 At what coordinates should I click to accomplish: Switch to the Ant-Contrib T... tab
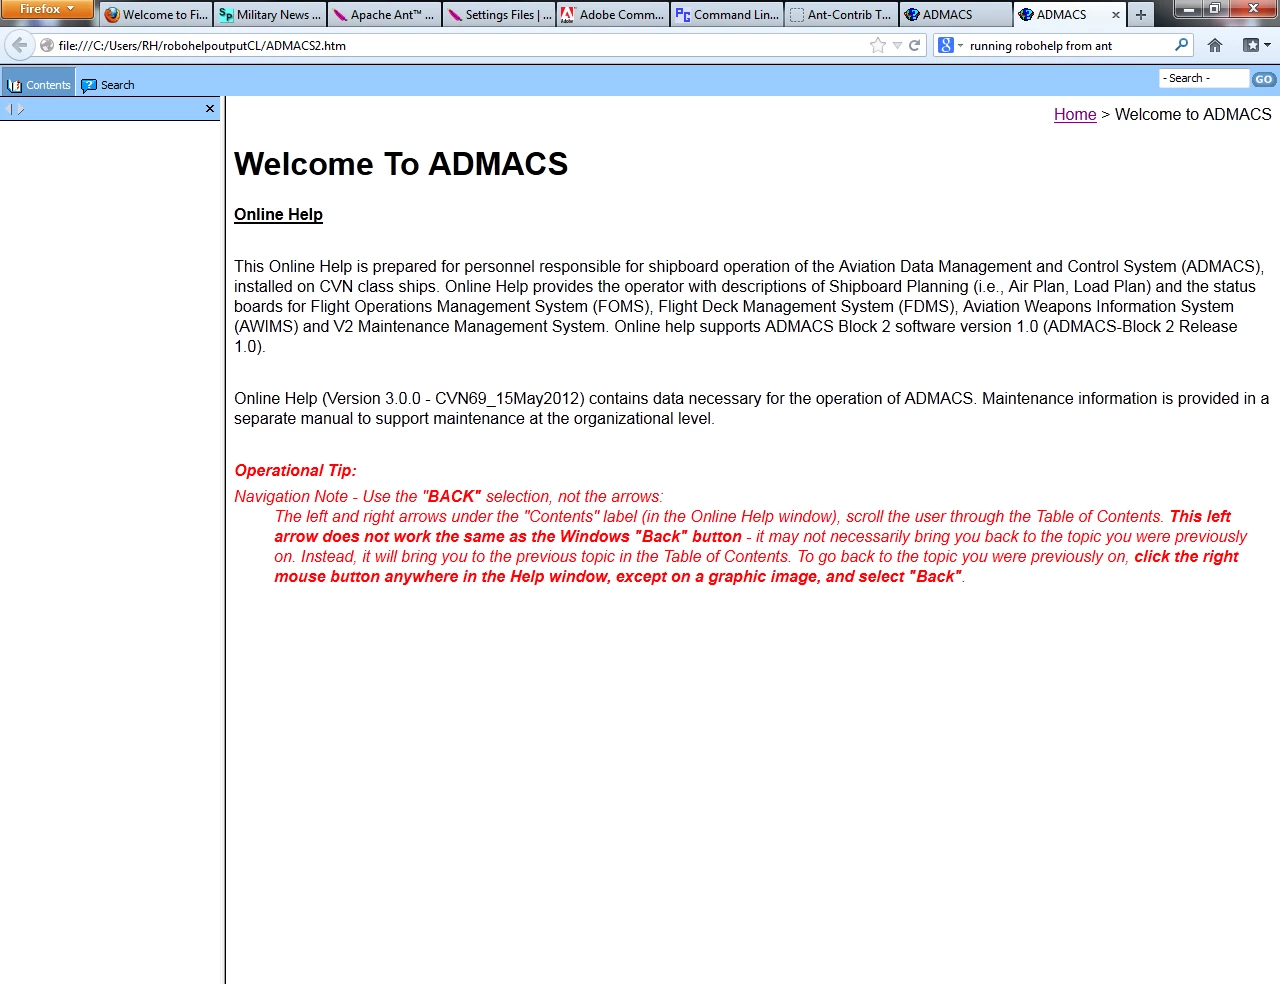840,15
